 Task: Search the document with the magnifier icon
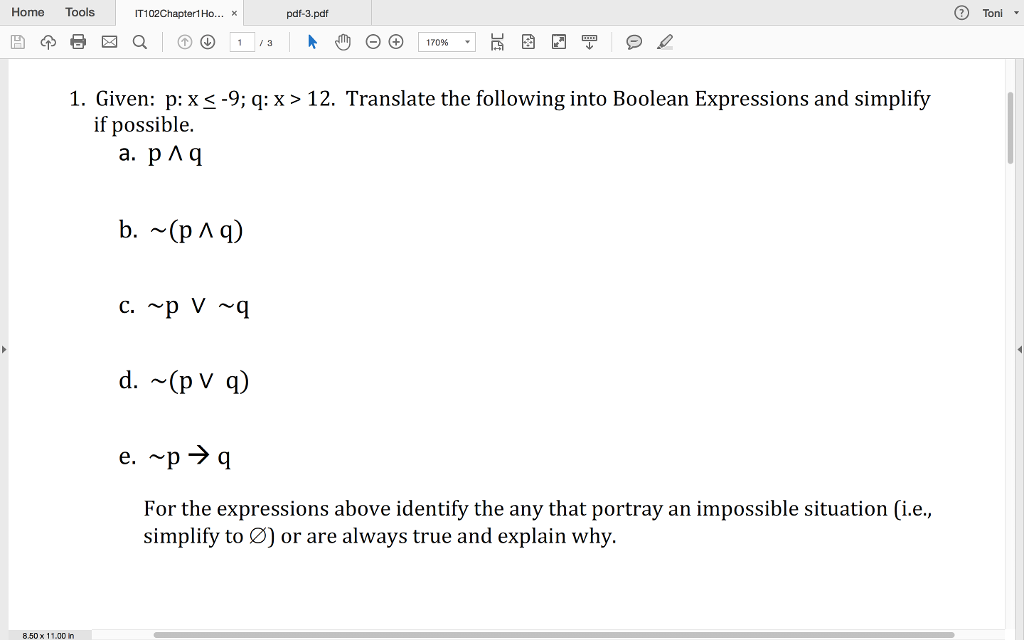point(138,42)
